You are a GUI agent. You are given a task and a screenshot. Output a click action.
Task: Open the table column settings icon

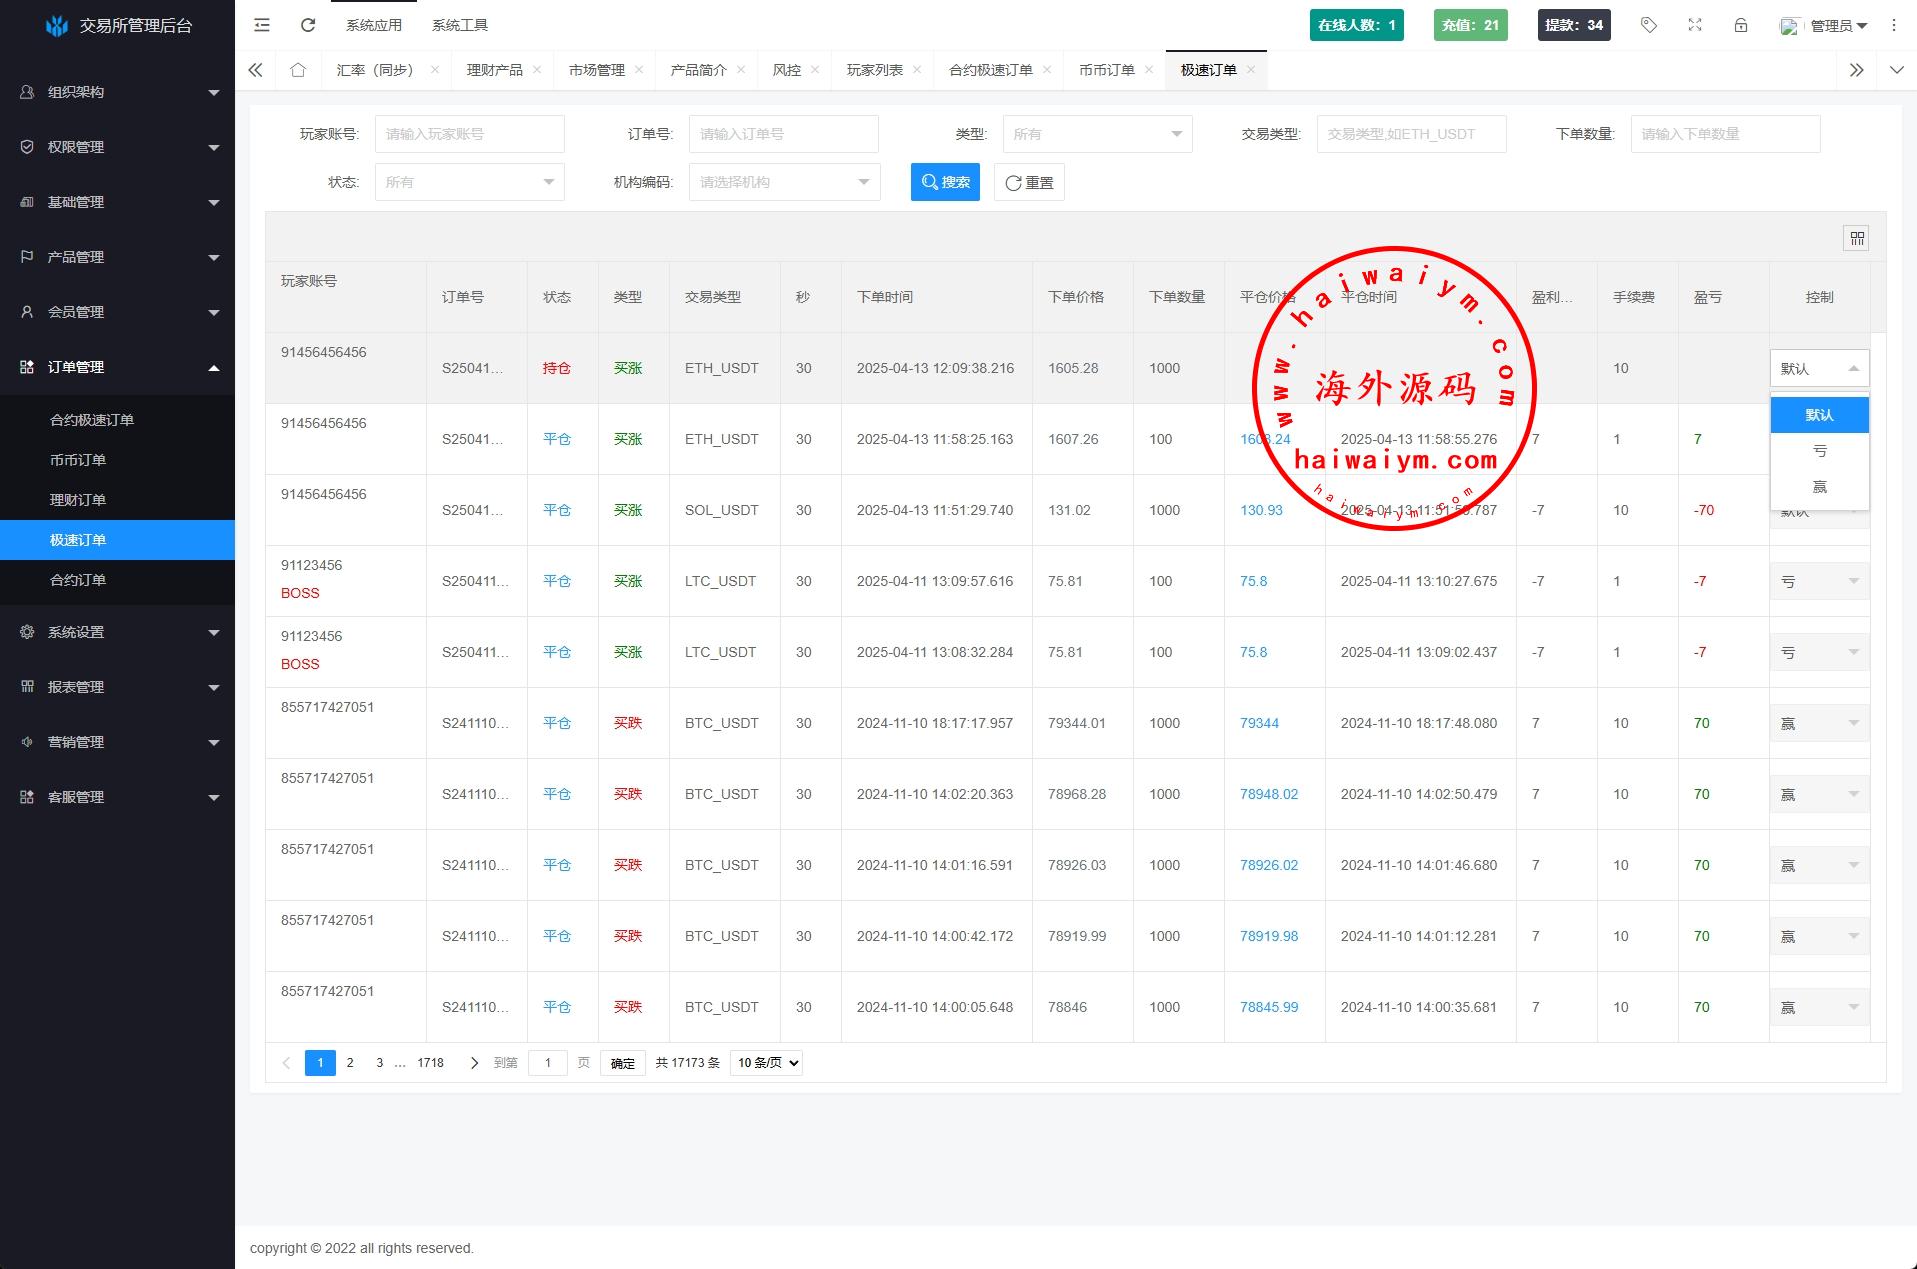tap(1856, 238)
